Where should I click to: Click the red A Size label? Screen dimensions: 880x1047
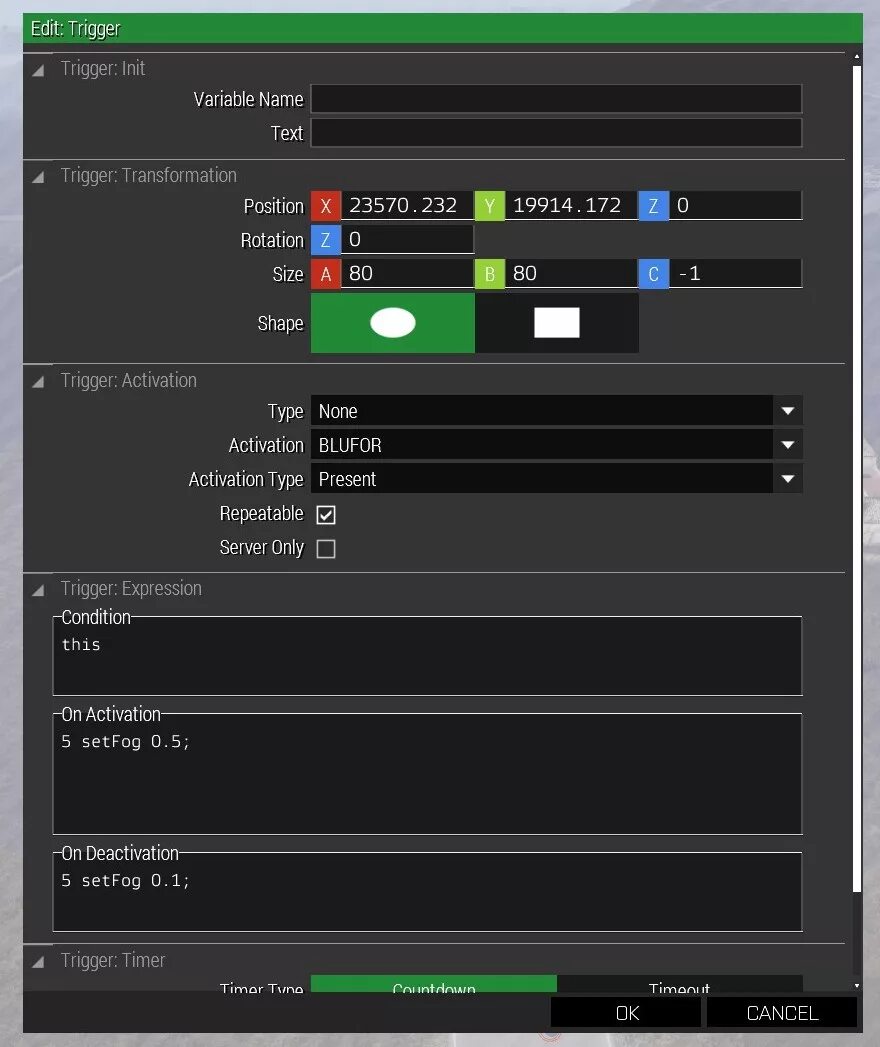pos(326,274)
